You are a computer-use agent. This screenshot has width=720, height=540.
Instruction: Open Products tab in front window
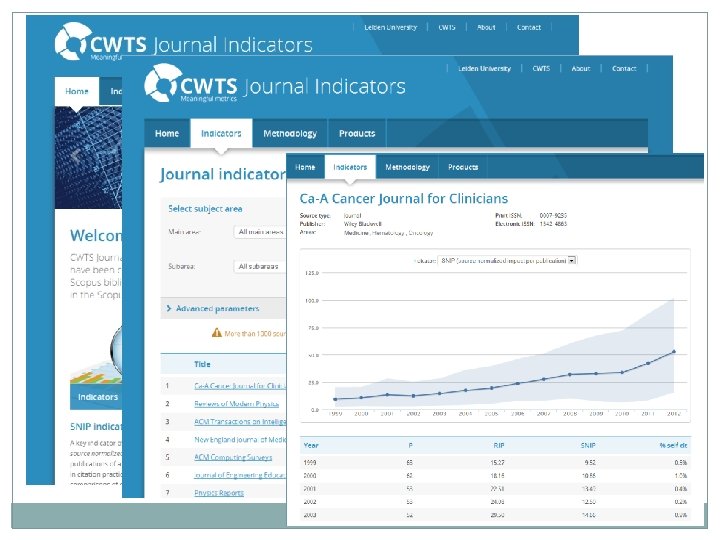[x=463, y=167]
